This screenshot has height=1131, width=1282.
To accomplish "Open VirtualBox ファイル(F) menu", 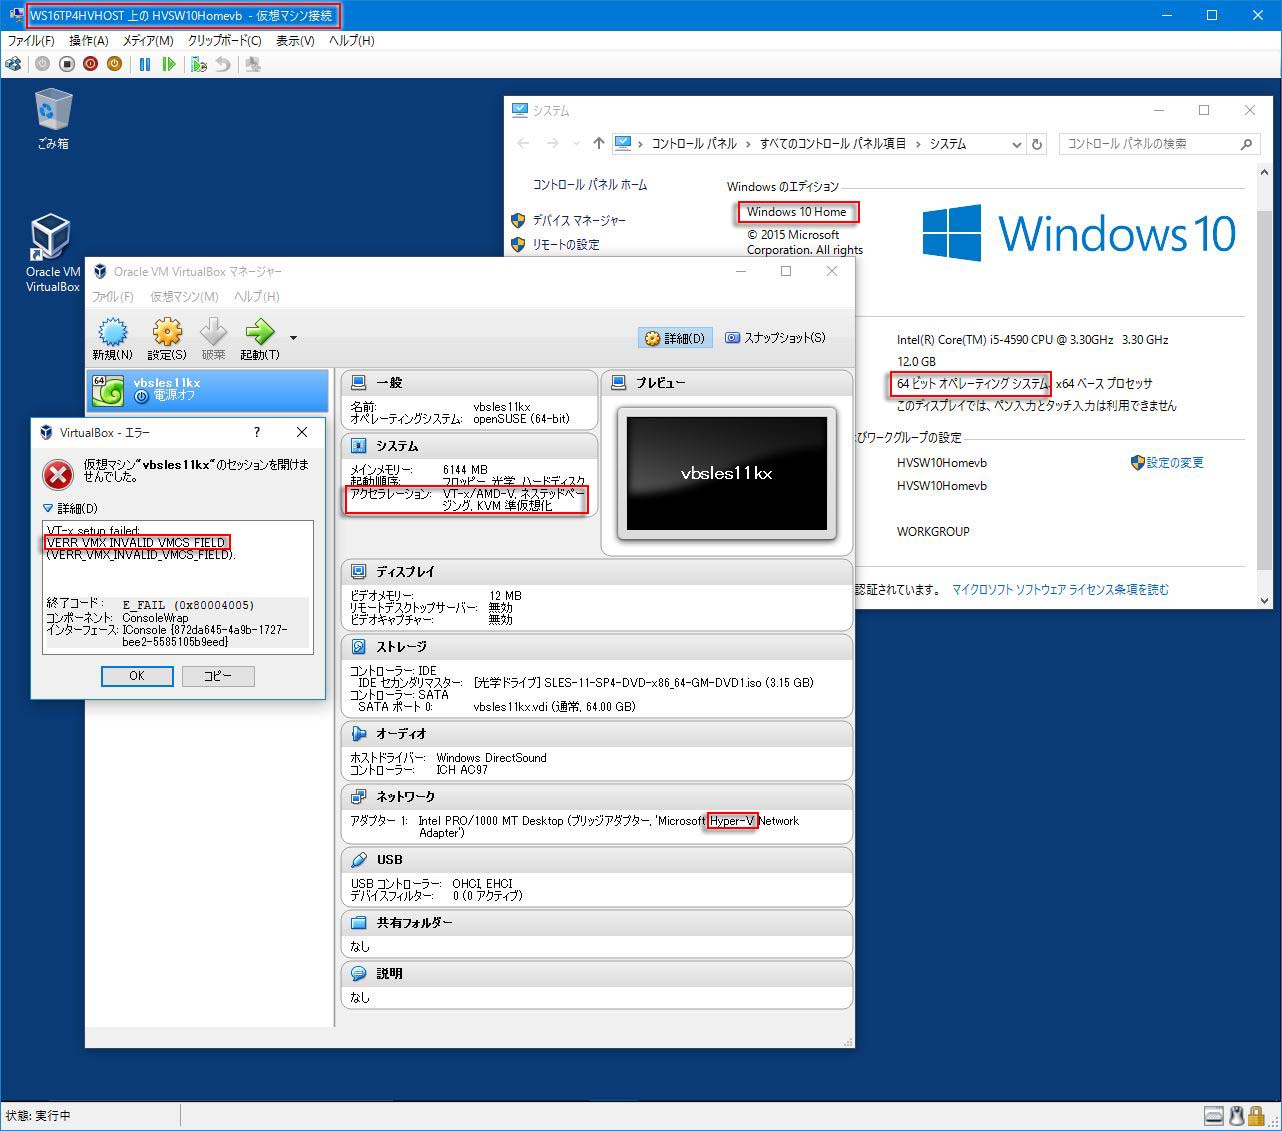I will point(113,297).
